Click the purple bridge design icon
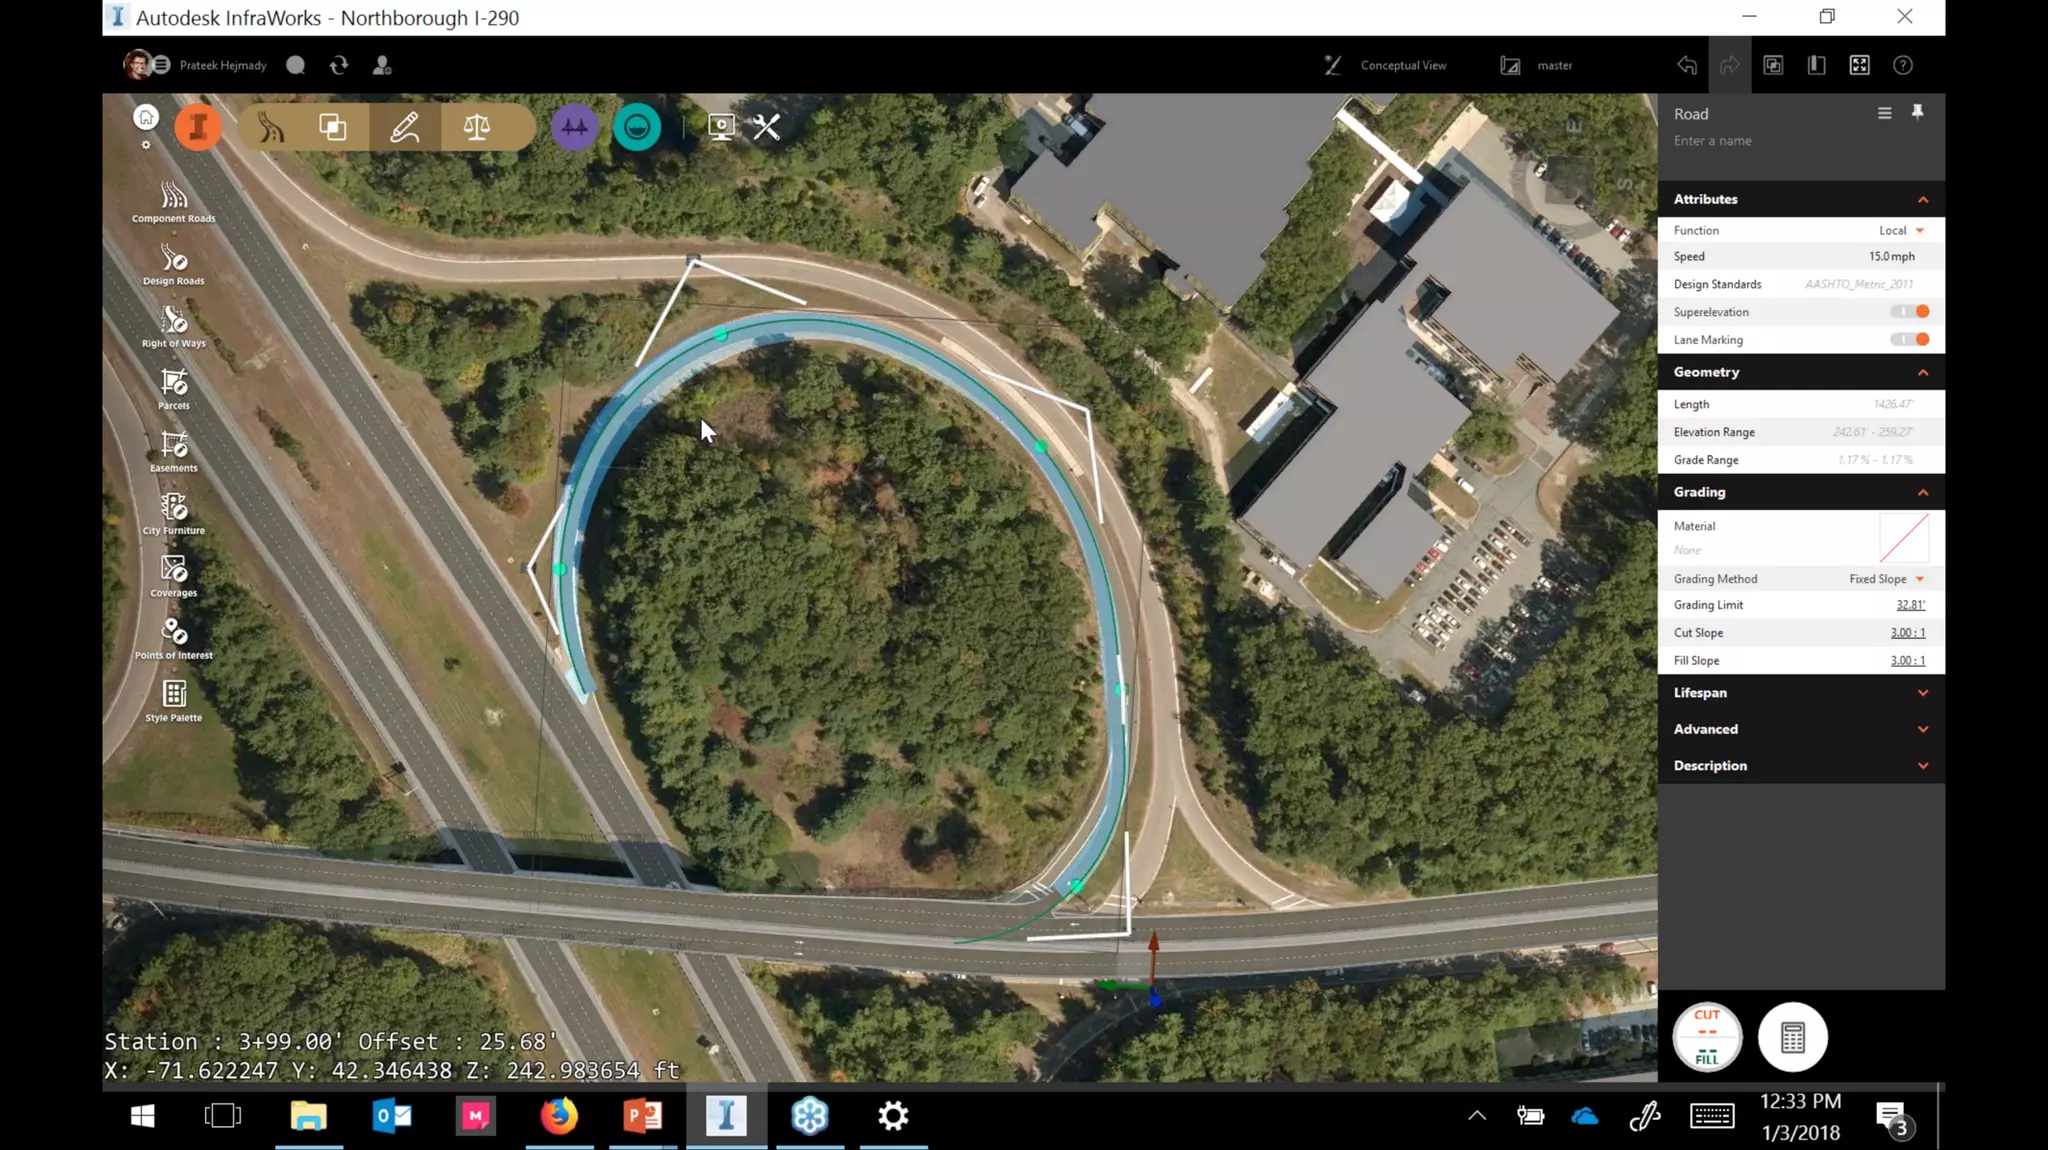2048x1150 pixels. [x=575, y=127]
